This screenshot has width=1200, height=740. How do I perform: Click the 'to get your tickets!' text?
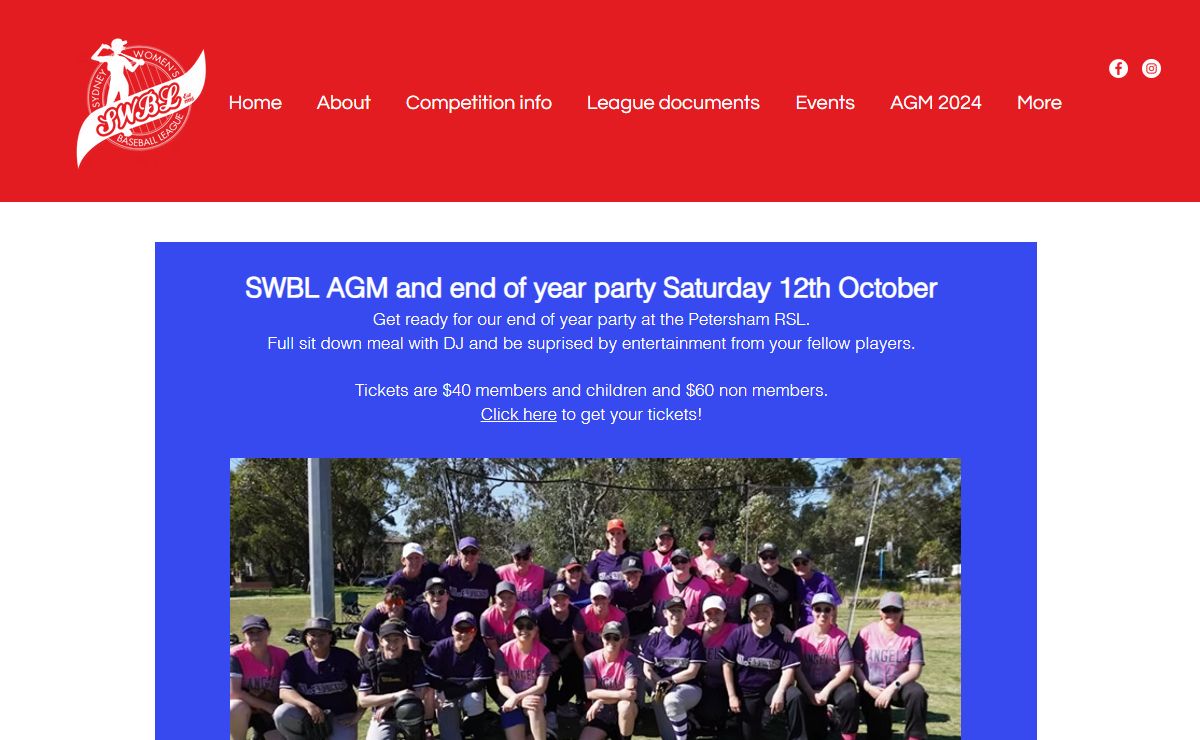point(631,414)
